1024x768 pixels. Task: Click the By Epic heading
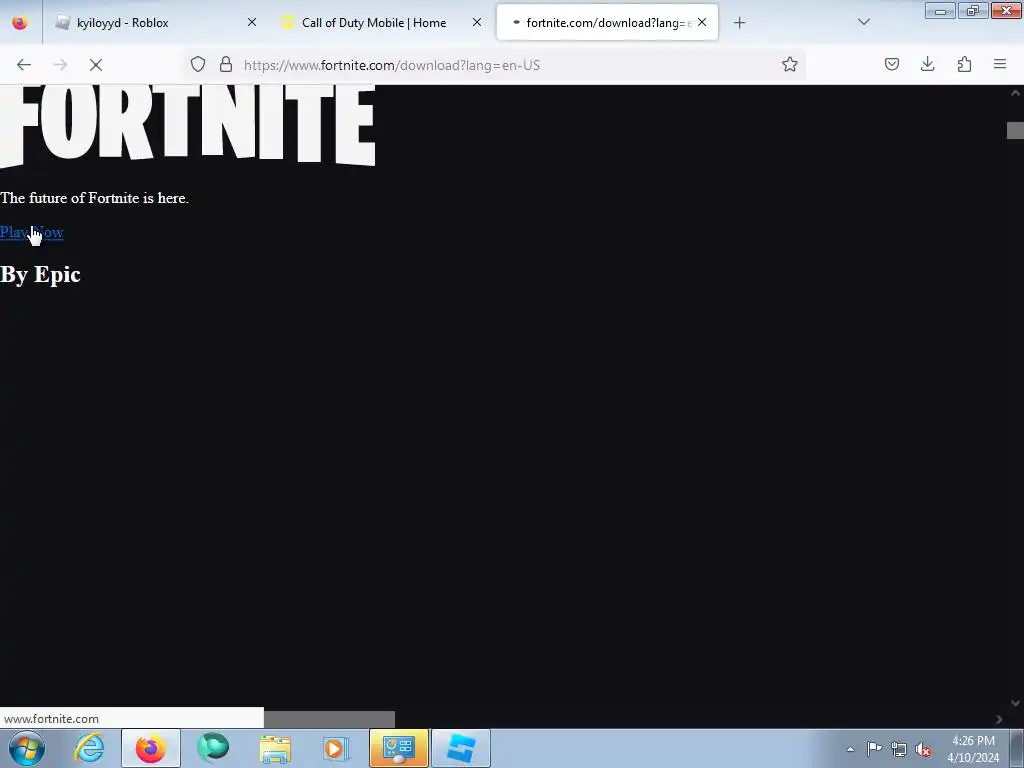(40, 274)
